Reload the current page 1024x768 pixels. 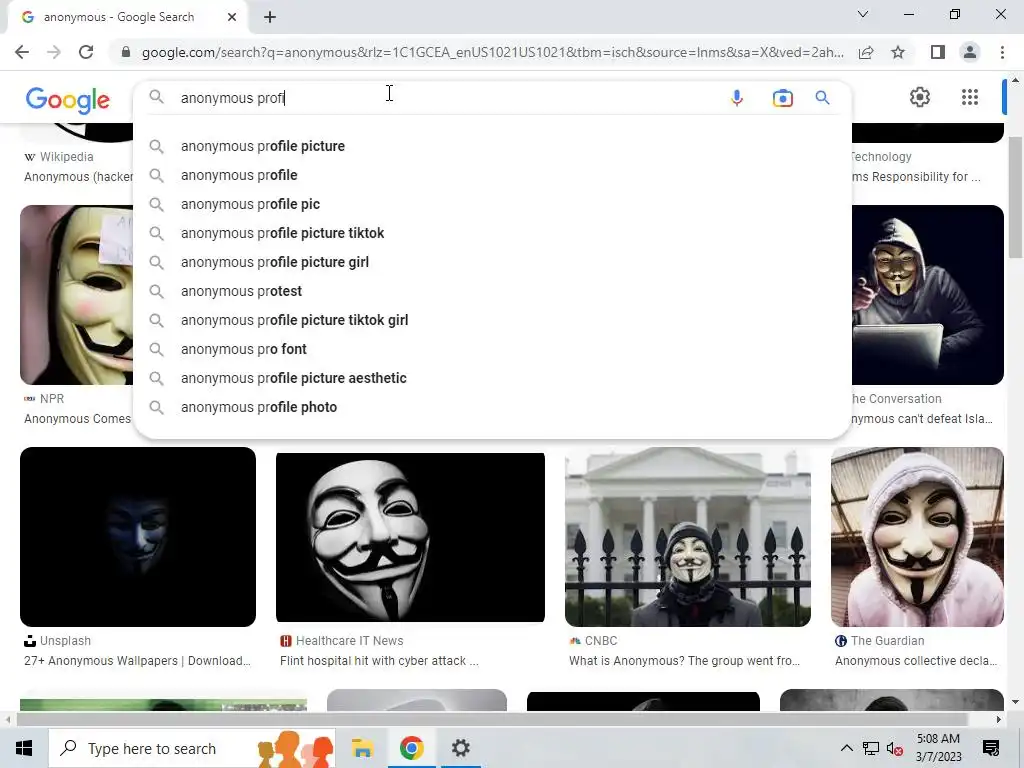[x=86, y=52]
